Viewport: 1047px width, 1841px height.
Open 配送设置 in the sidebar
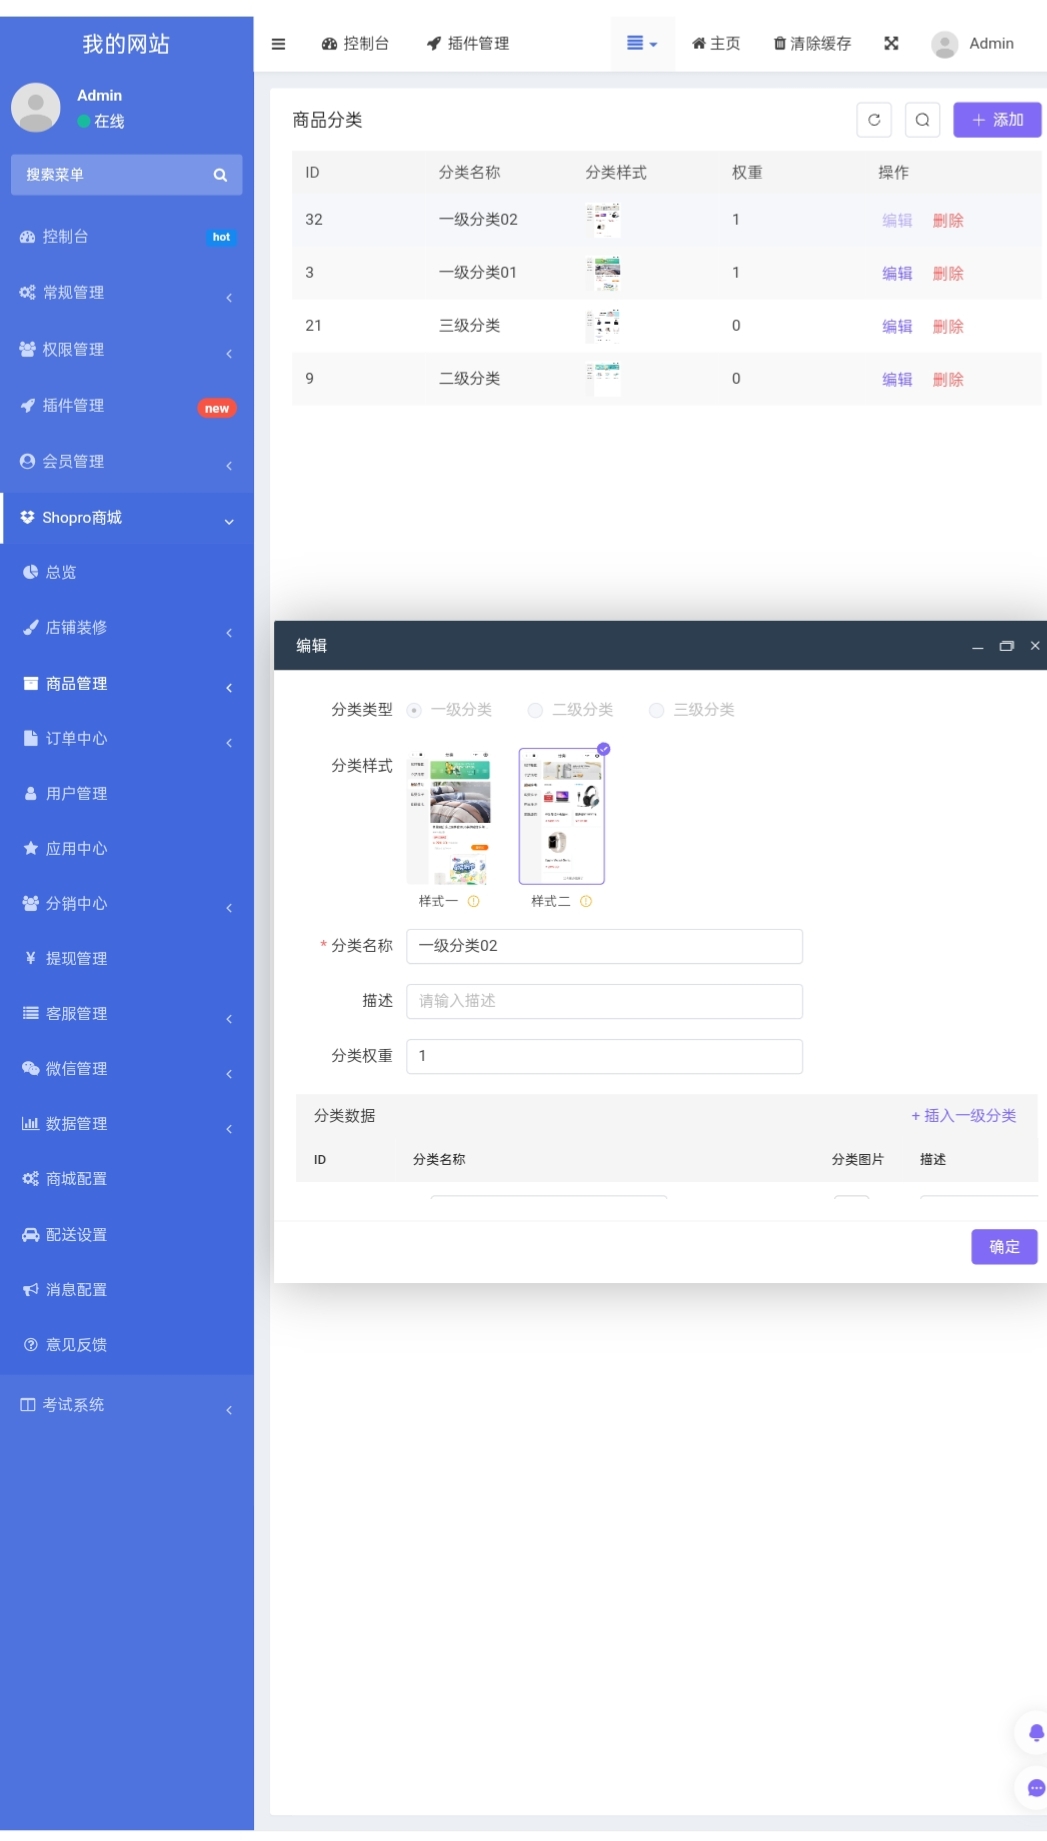[x=127, y=1235]
